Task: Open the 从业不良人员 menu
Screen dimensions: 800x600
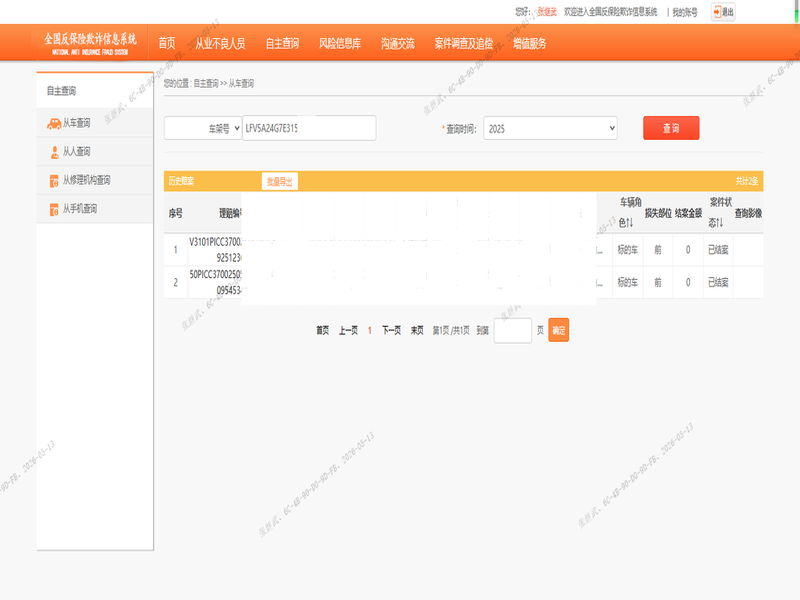Action: tap(220, 43)
